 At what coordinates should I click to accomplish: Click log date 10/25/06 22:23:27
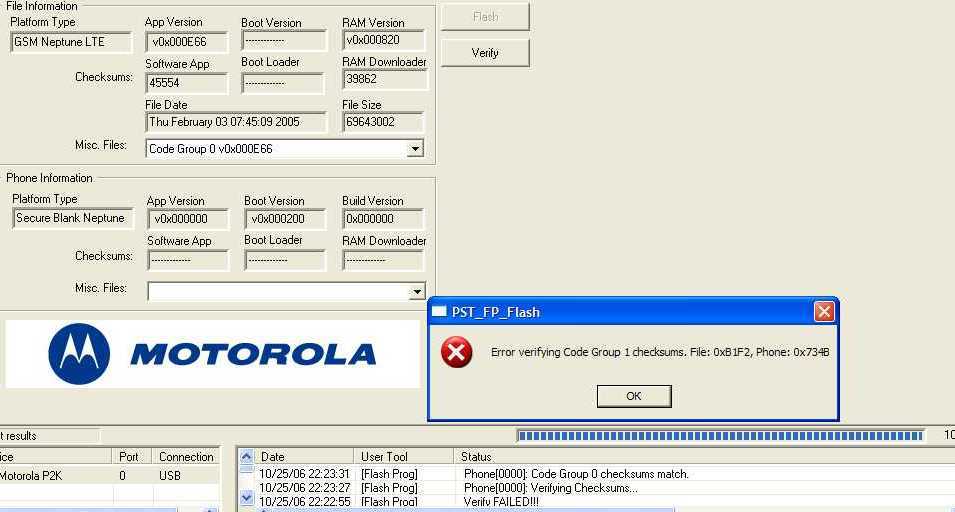(x=305, y=488)
